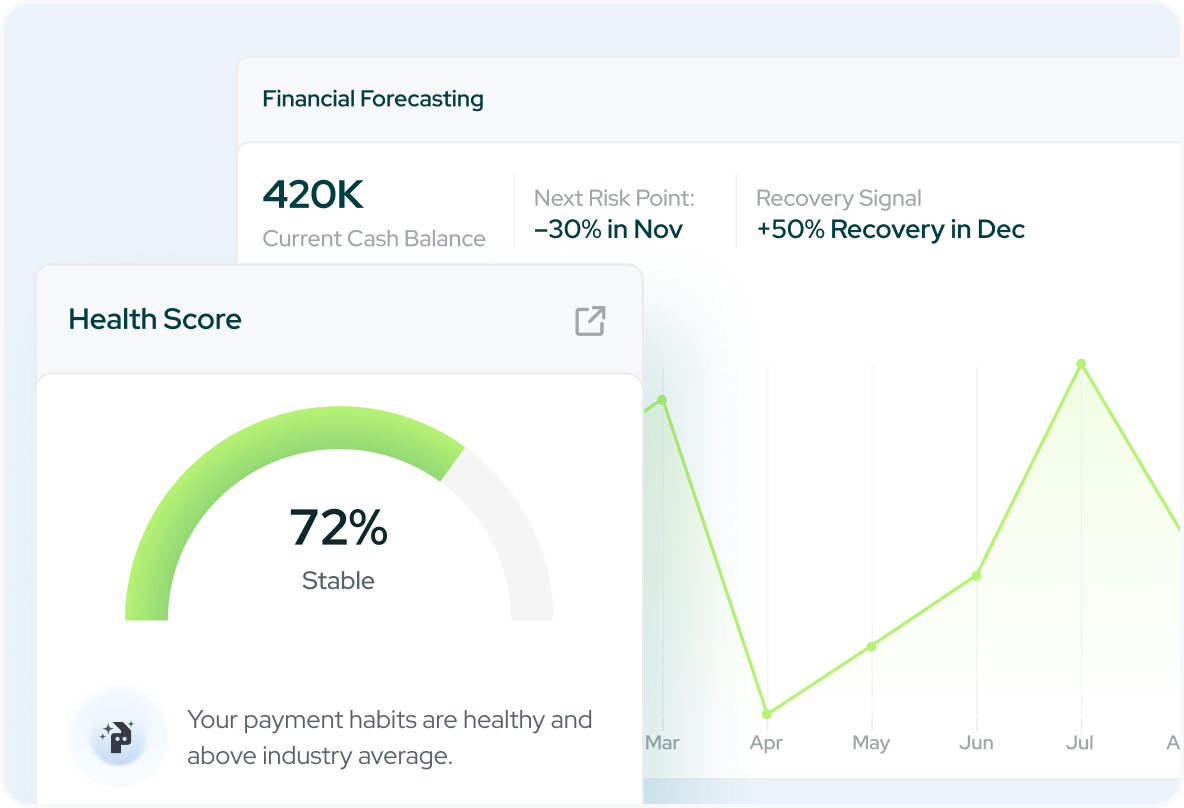Open Health Score in new window icon
Screen dimensions: 1184x808
[x=590, y=320]
